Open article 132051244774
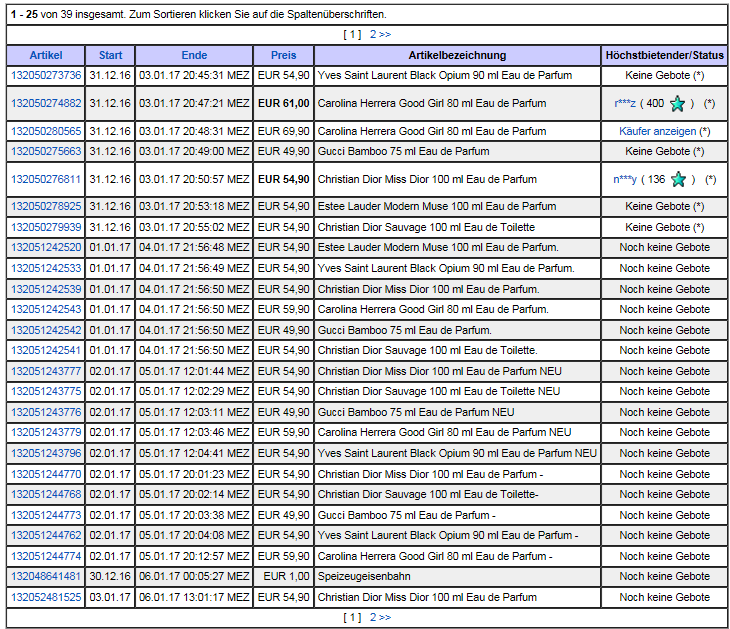This screenshot has width=730, height=629. coord(46,556)
